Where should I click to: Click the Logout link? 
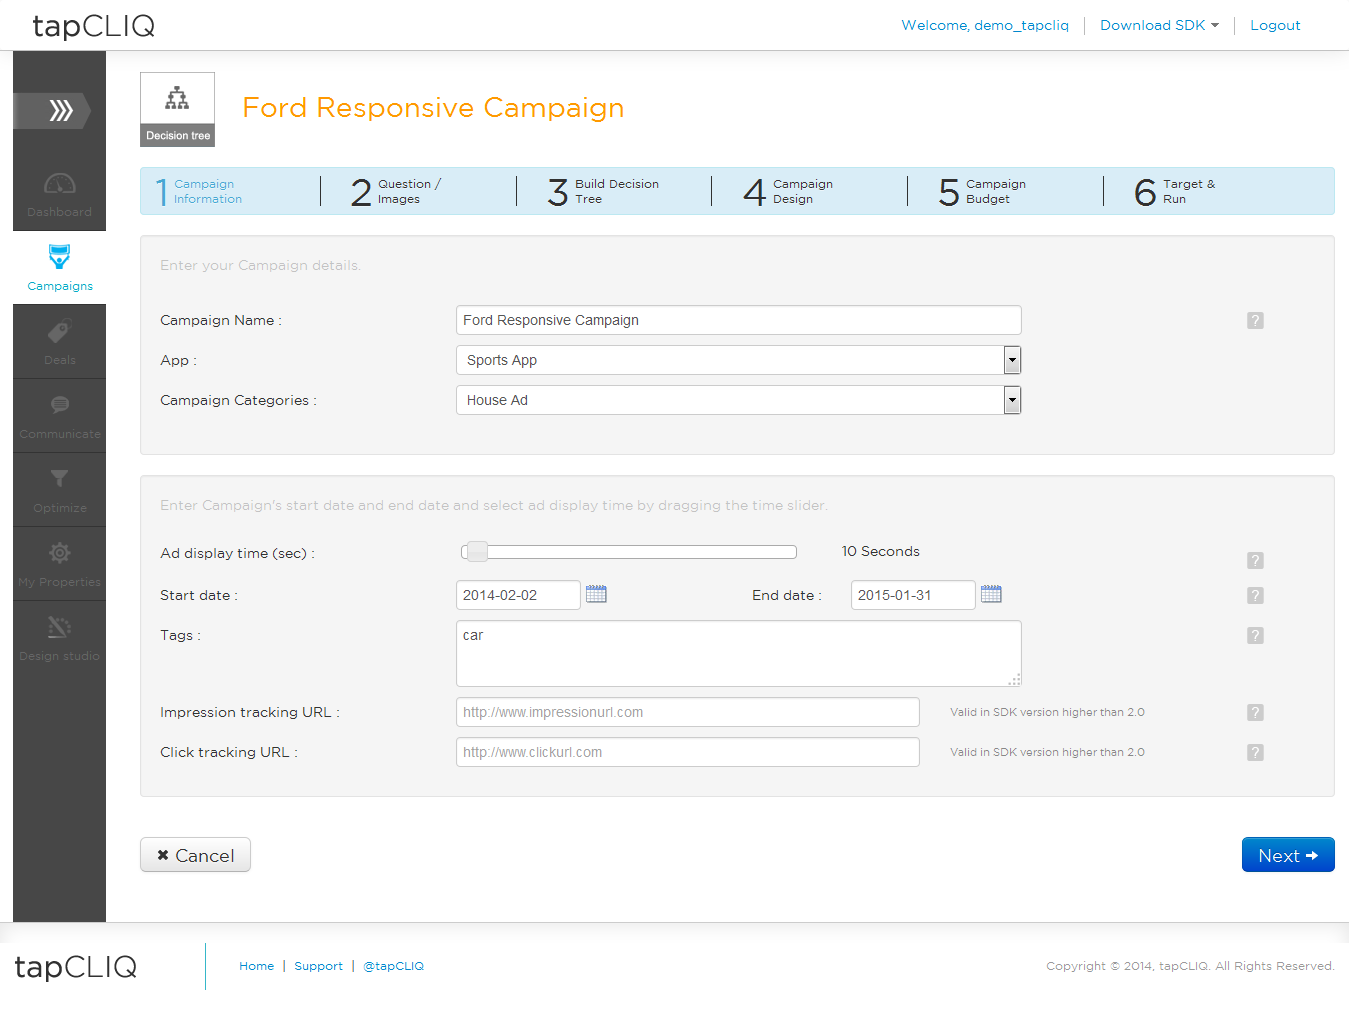pyautogui.click(x=1275, y=25)
